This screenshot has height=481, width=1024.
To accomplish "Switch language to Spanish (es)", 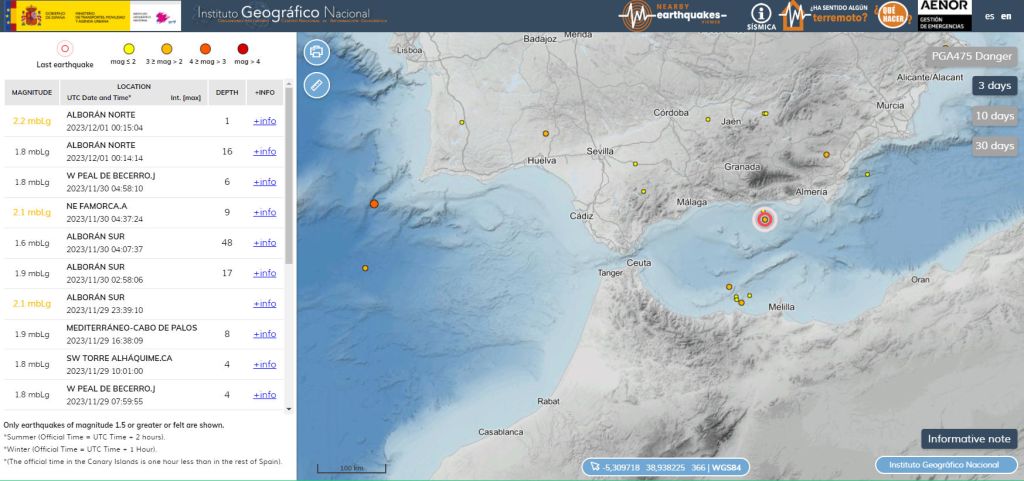I will point(990,16).
